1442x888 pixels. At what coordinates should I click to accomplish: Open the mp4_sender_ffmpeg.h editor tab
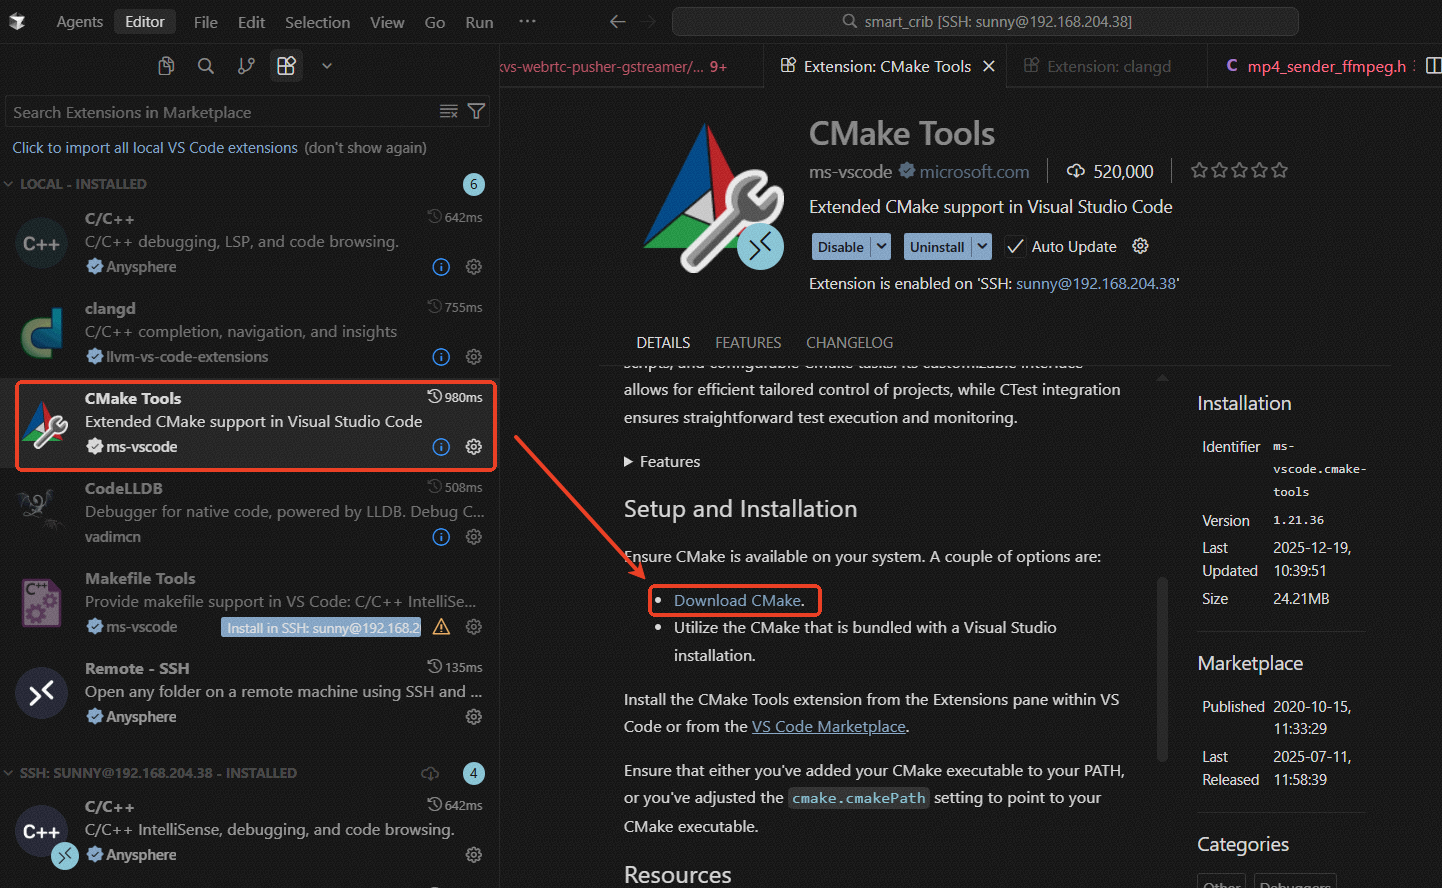tap(1318, 66)
